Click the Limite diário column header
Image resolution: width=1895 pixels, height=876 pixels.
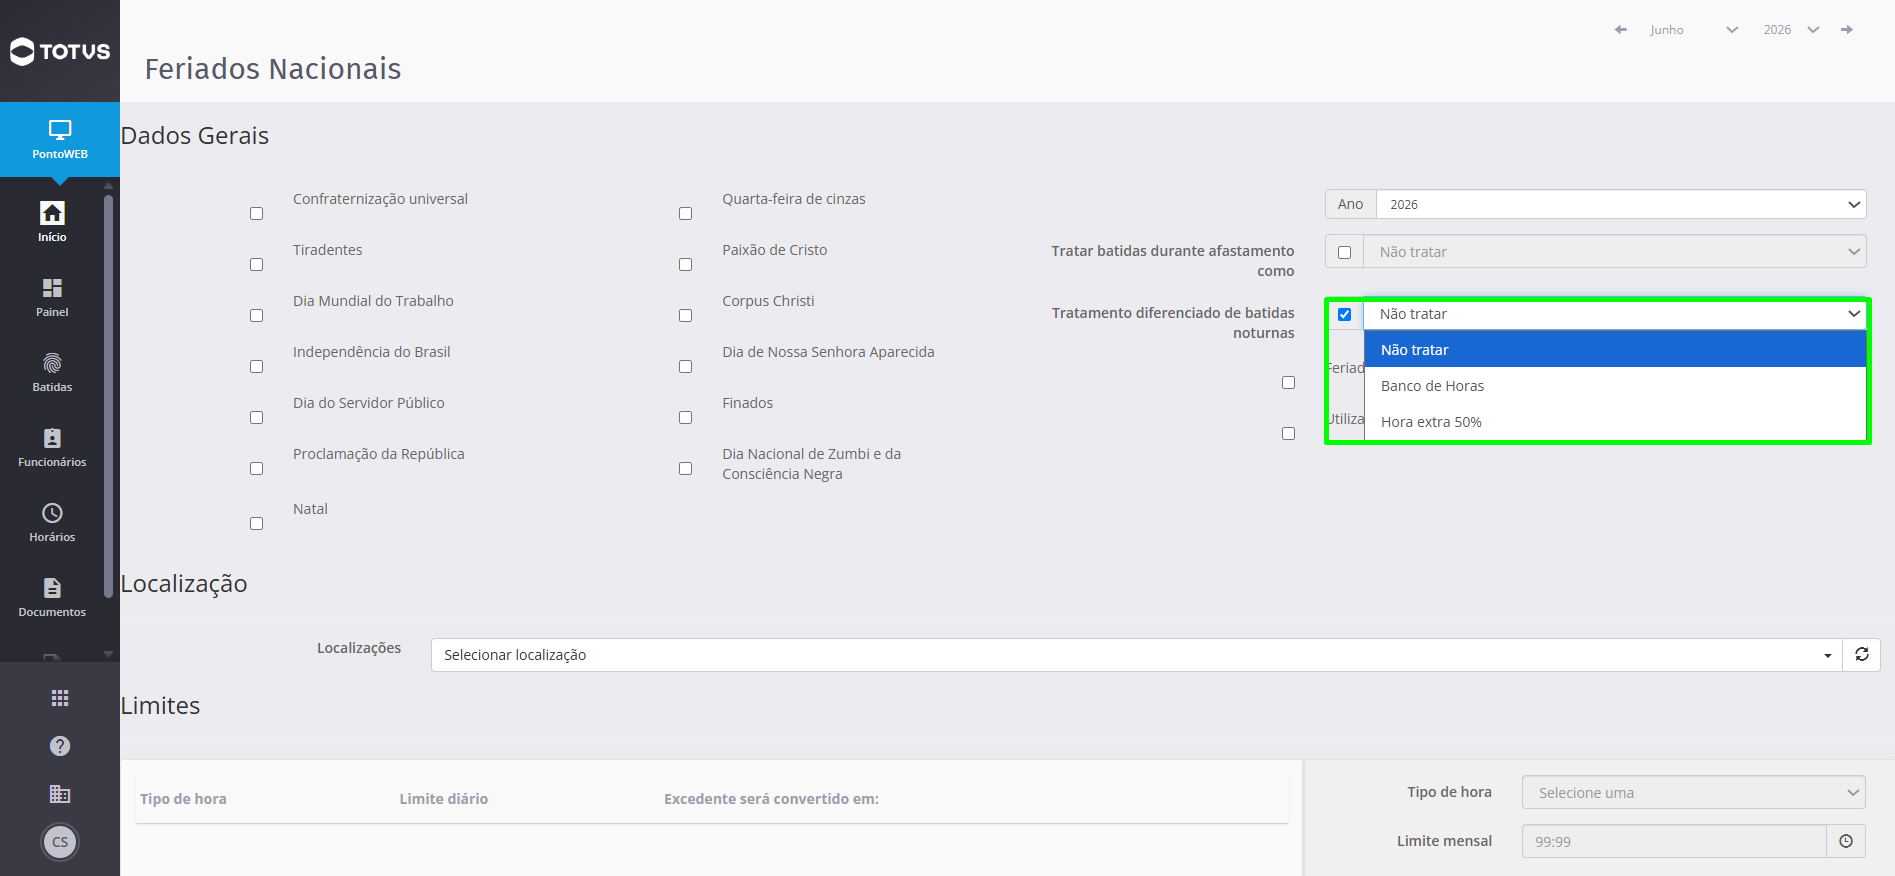[444, 799]
